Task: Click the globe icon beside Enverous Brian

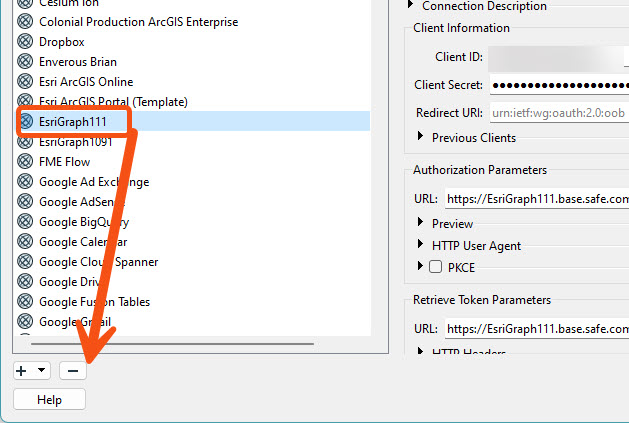Action: pyautogui.click(x=25, y=61)
